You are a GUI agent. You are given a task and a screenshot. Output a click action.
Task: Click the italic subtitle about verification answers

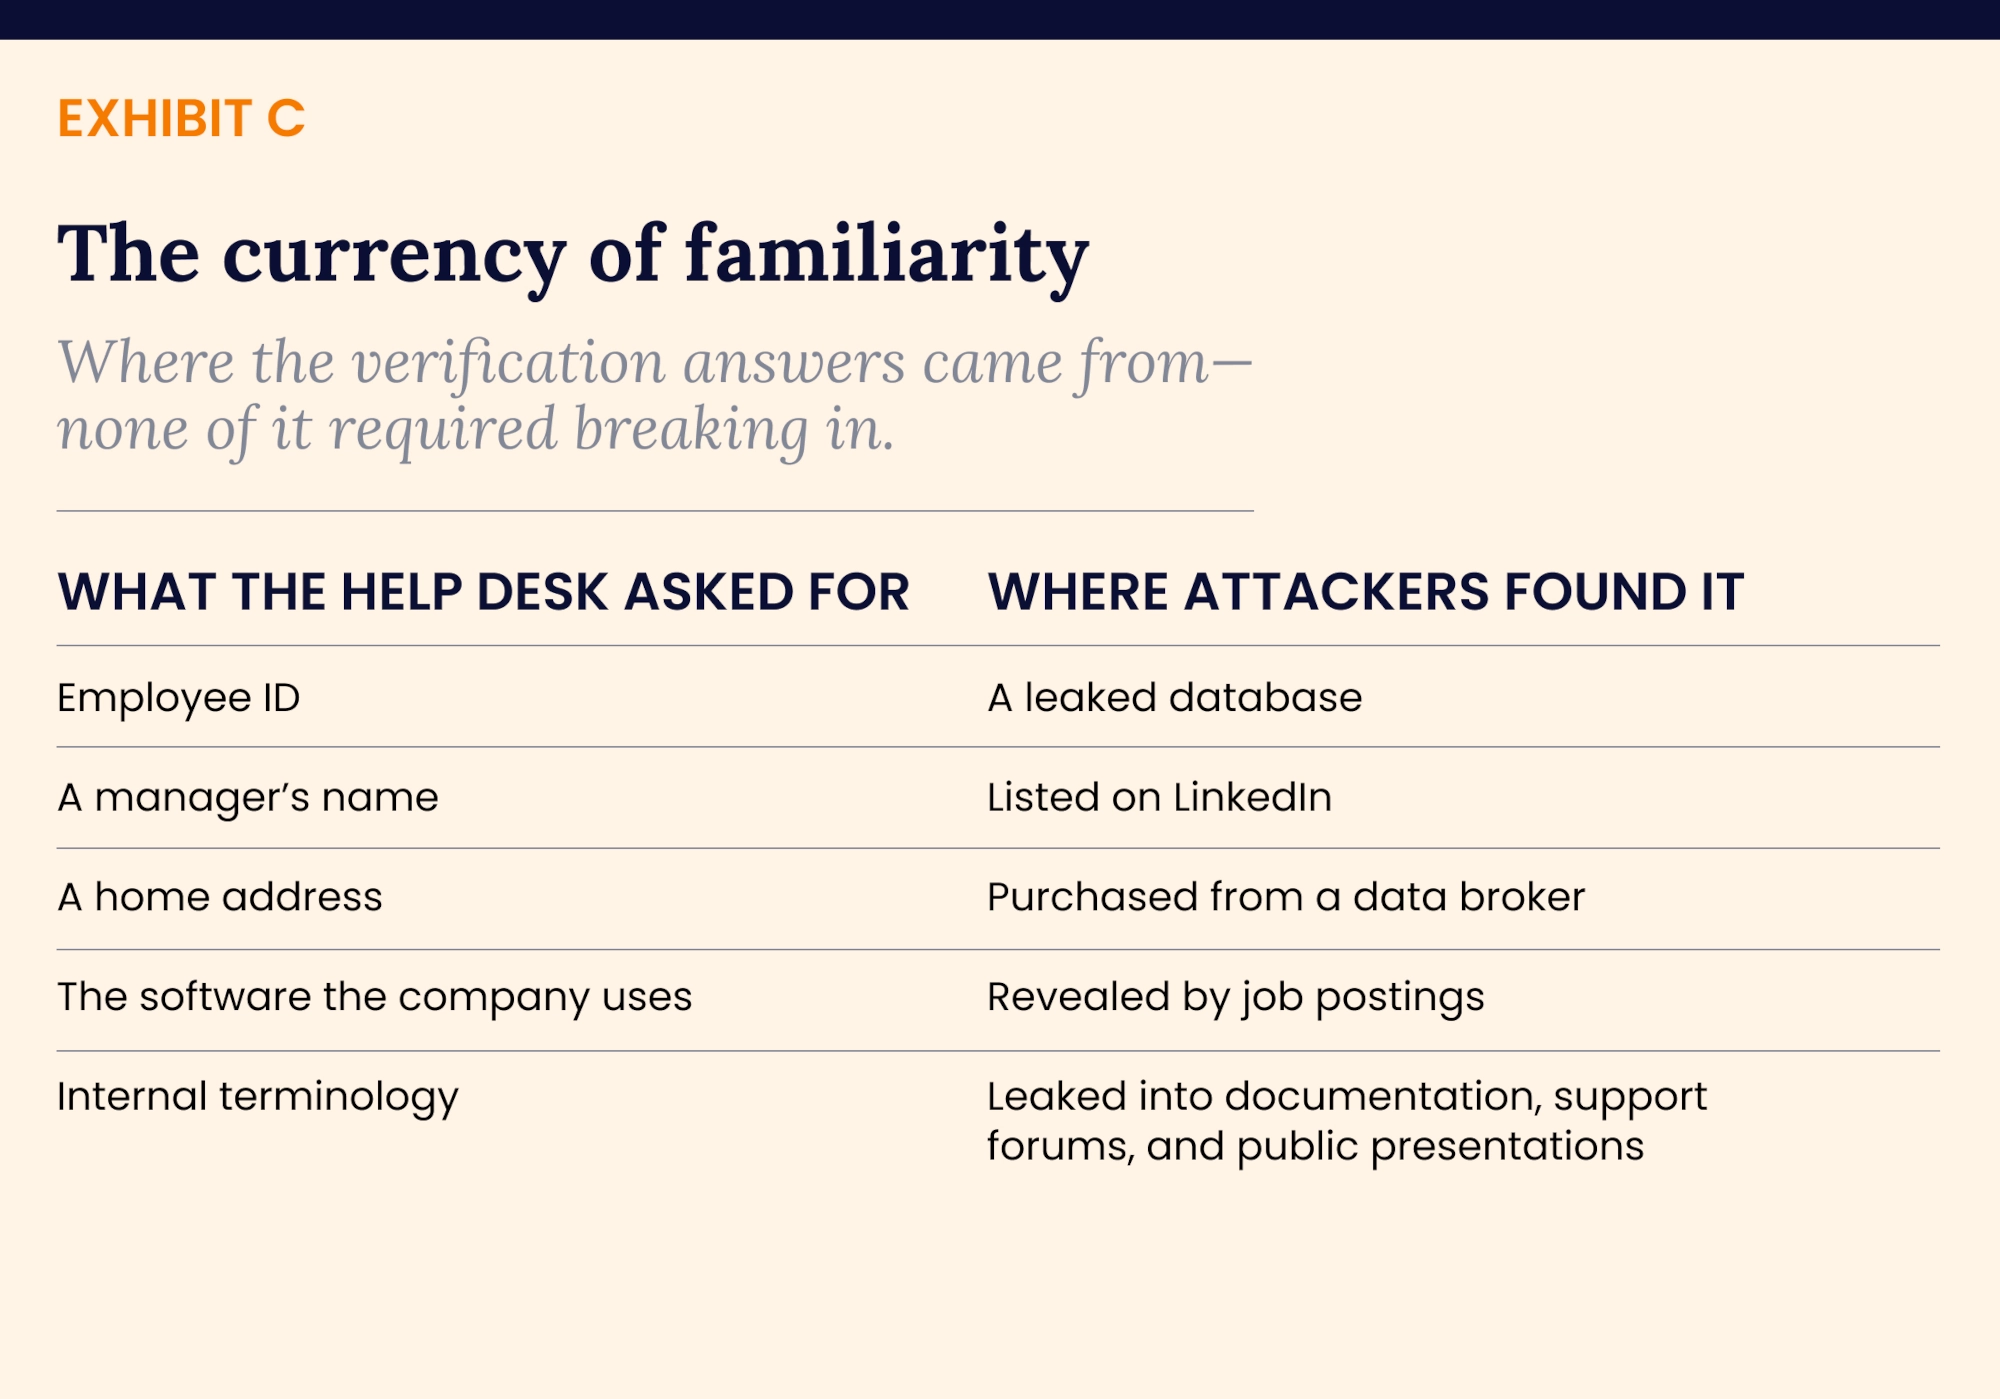click(x=655, y=396)
